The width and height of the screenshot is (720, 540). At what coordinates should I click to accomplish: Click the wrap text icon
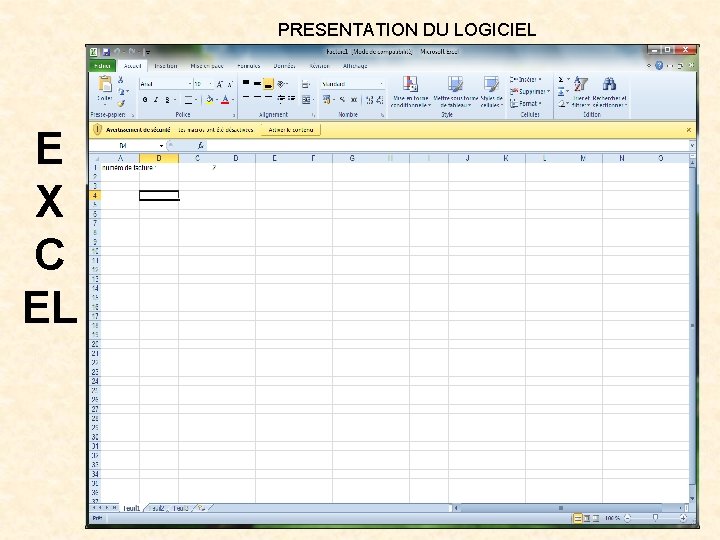(305, 84)
